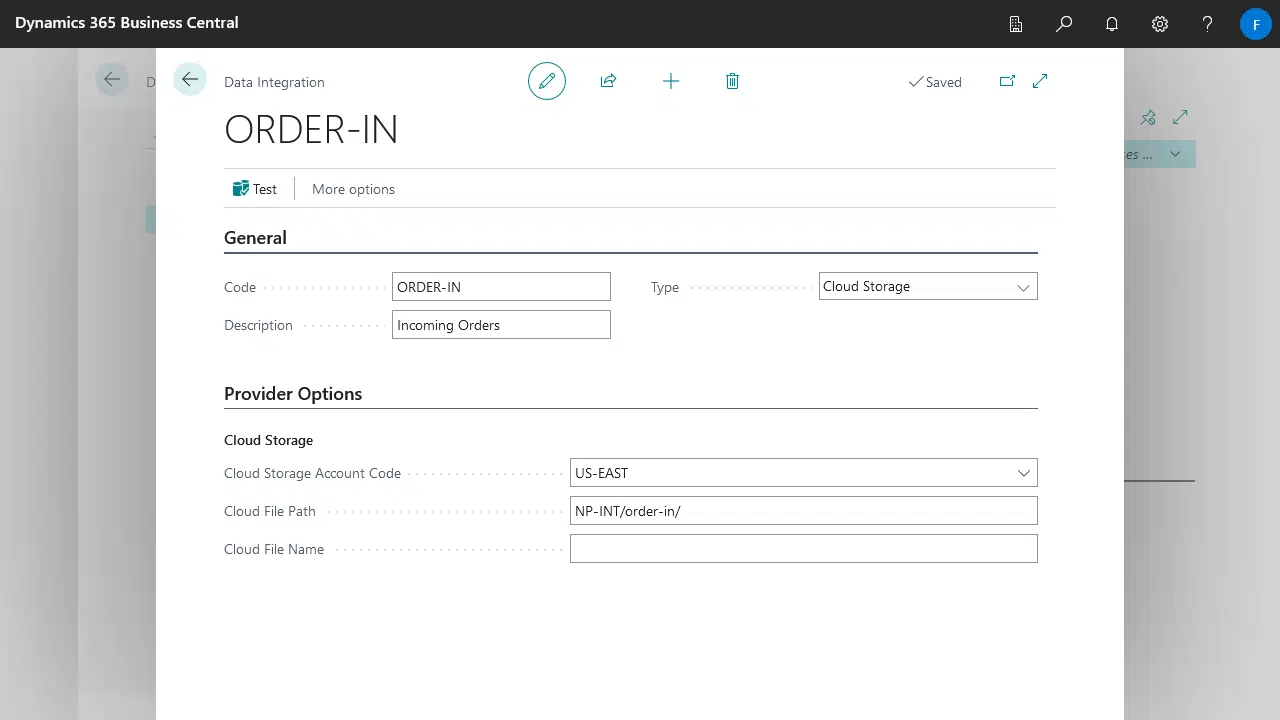The image size is (1280, 720).
Task: Open the More options menu
Action: coord(353,188)
